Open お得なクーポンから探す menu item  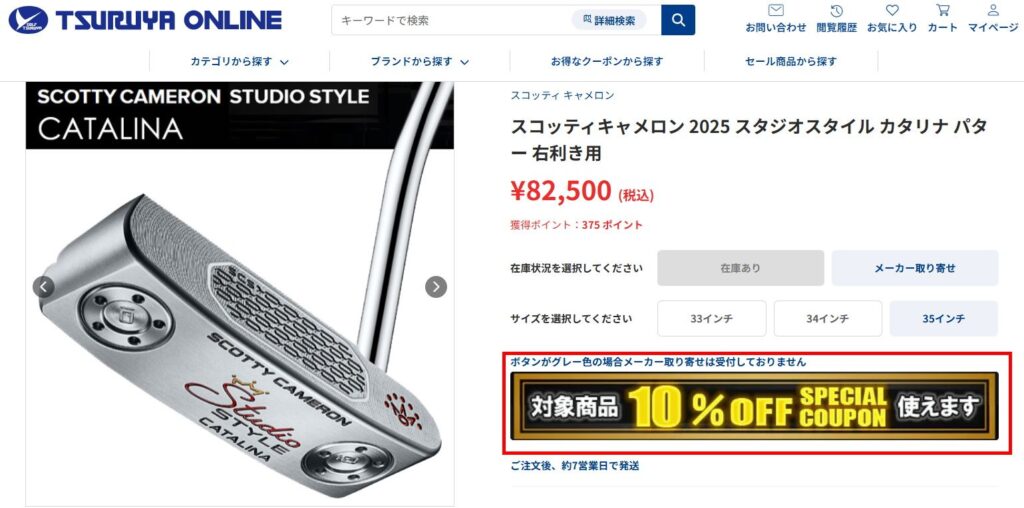(607, 61)
